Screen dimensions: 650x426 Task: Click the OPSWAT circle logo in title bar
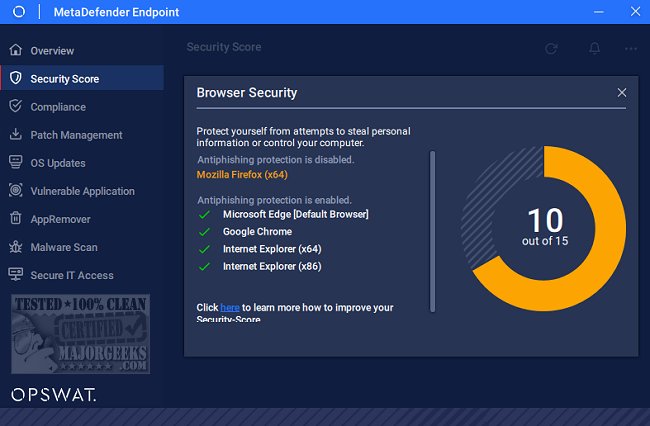click(19, 12)
